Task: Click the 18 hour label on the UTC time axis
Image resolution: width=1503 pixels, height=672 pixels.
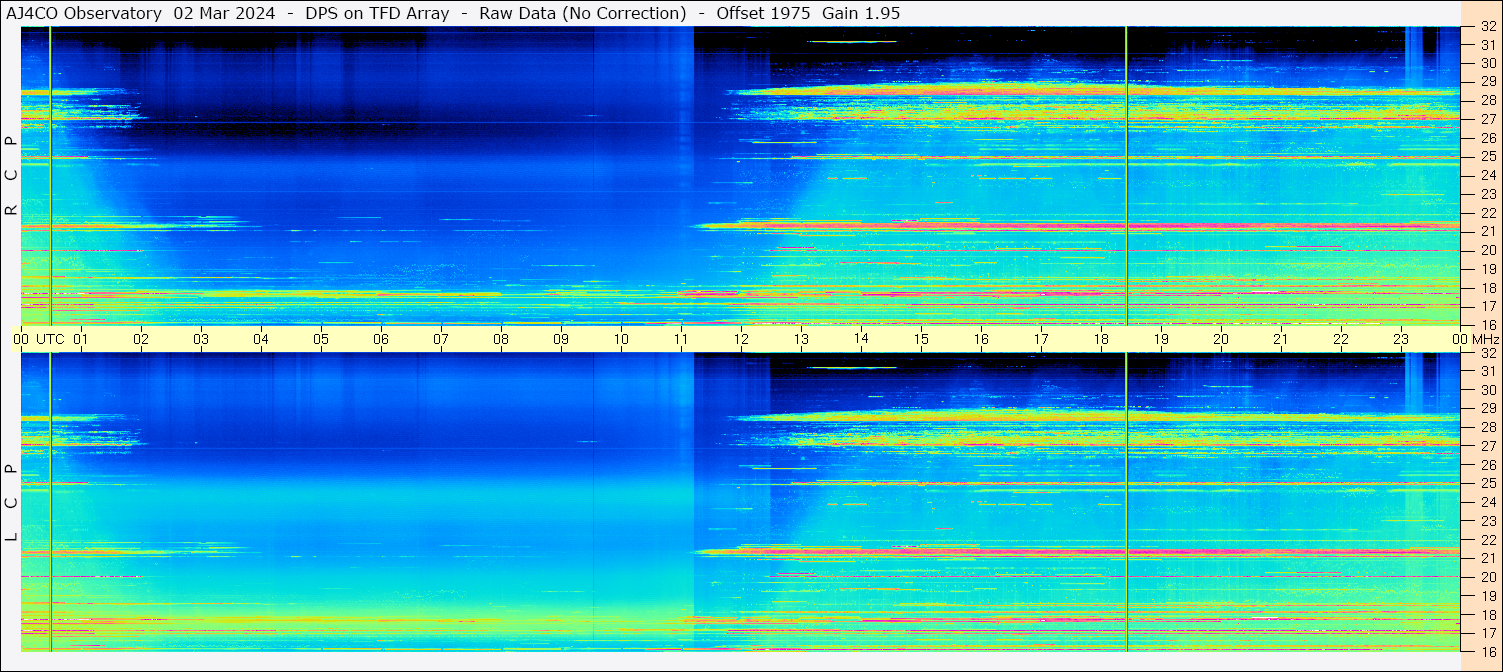Action: pyautogui.click(x=1101, y=339)
